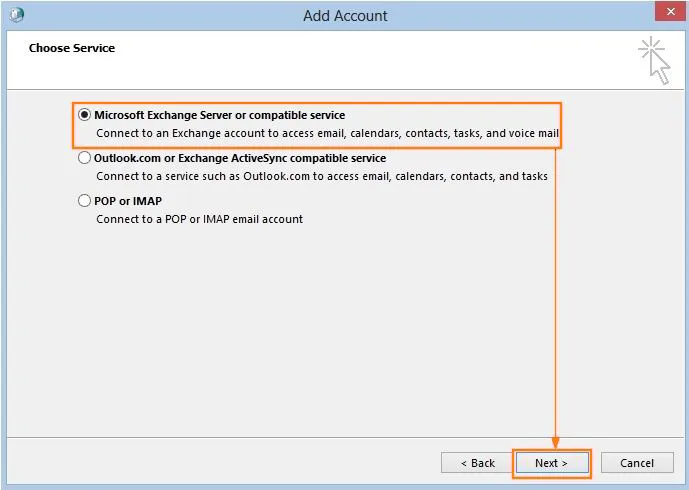Viewport: 689px width, 490px height.
Task: Select Microsoft Exchange Server radio button
Action: [85, 115]
